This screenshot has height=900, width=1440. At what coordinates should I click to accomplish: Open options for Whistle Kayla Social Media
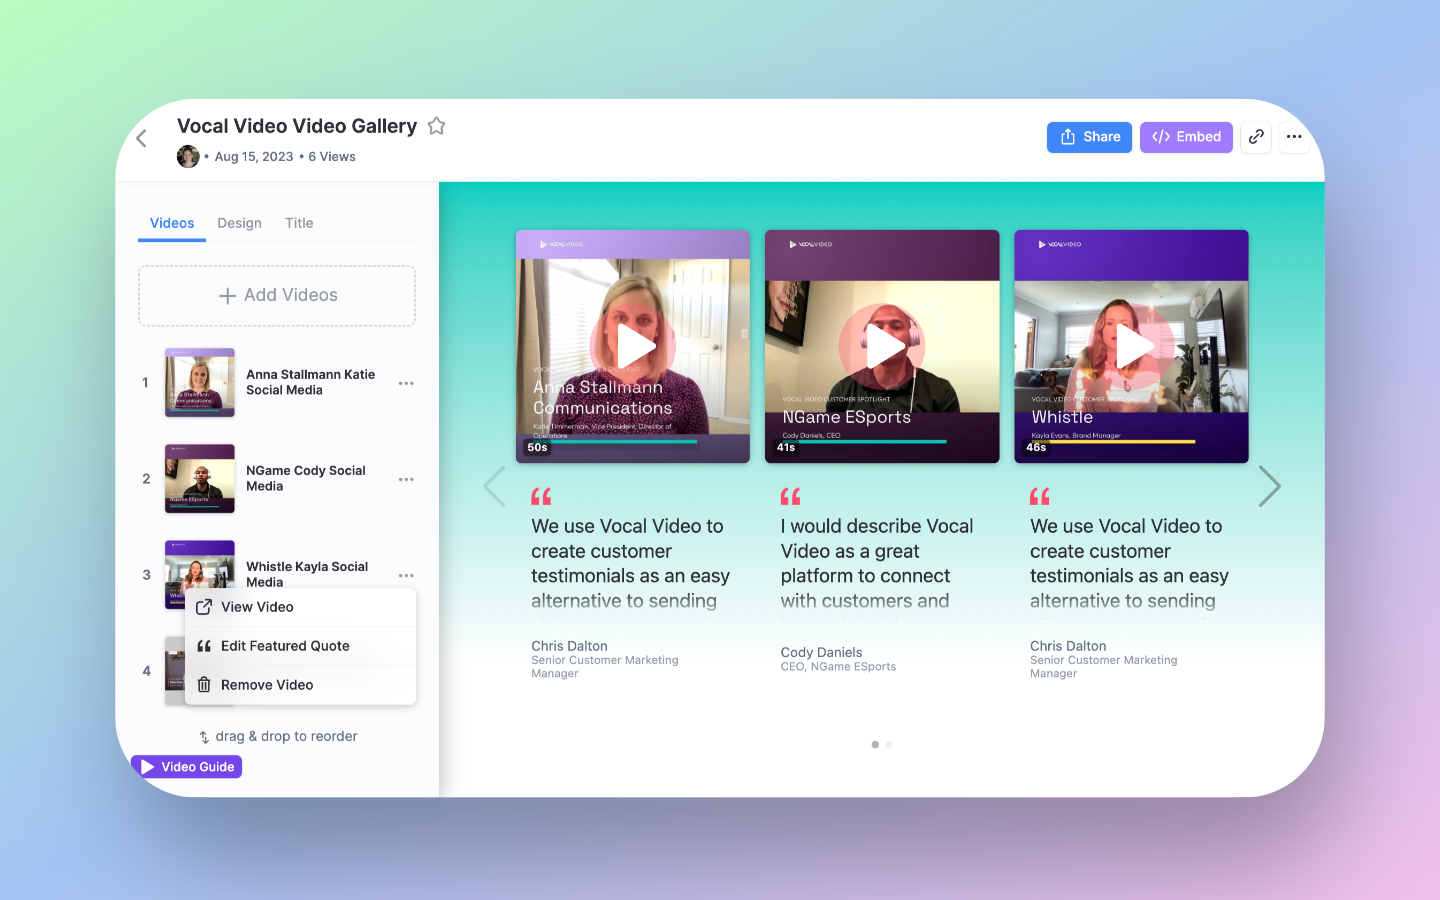(406, 575)
